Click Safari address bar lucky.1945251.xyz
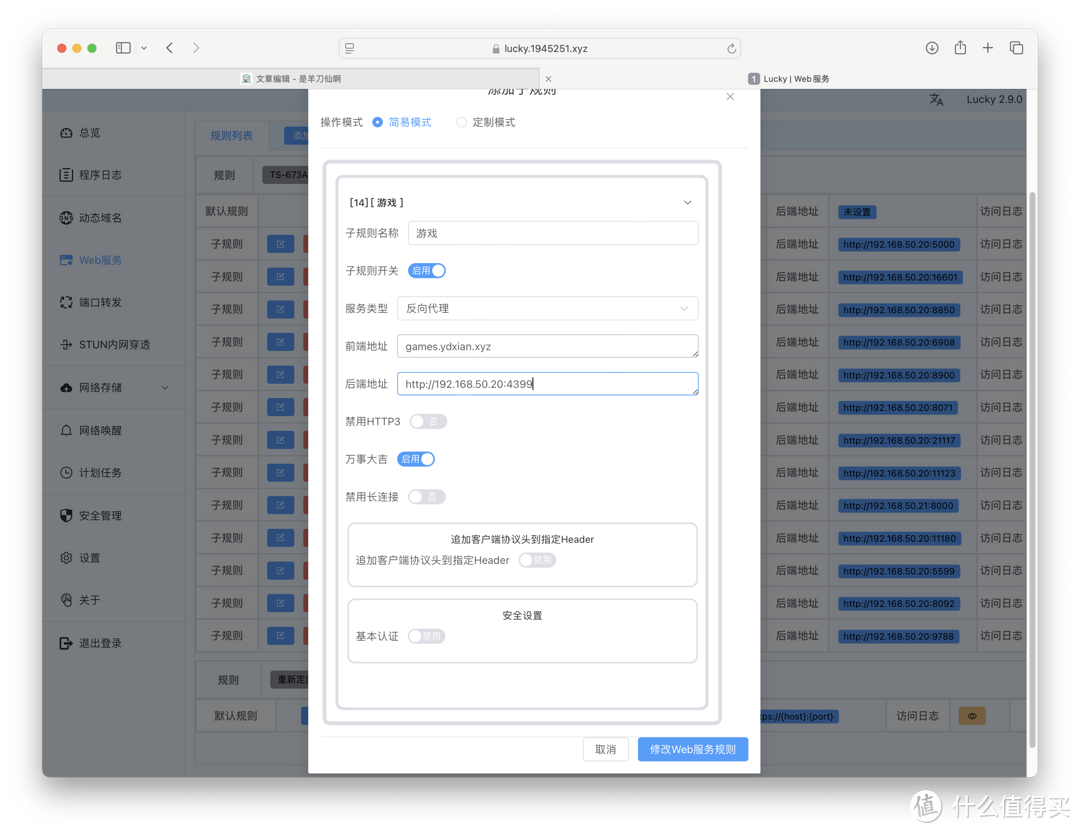This screenshot has width=1080, height=833. point(539,49)
